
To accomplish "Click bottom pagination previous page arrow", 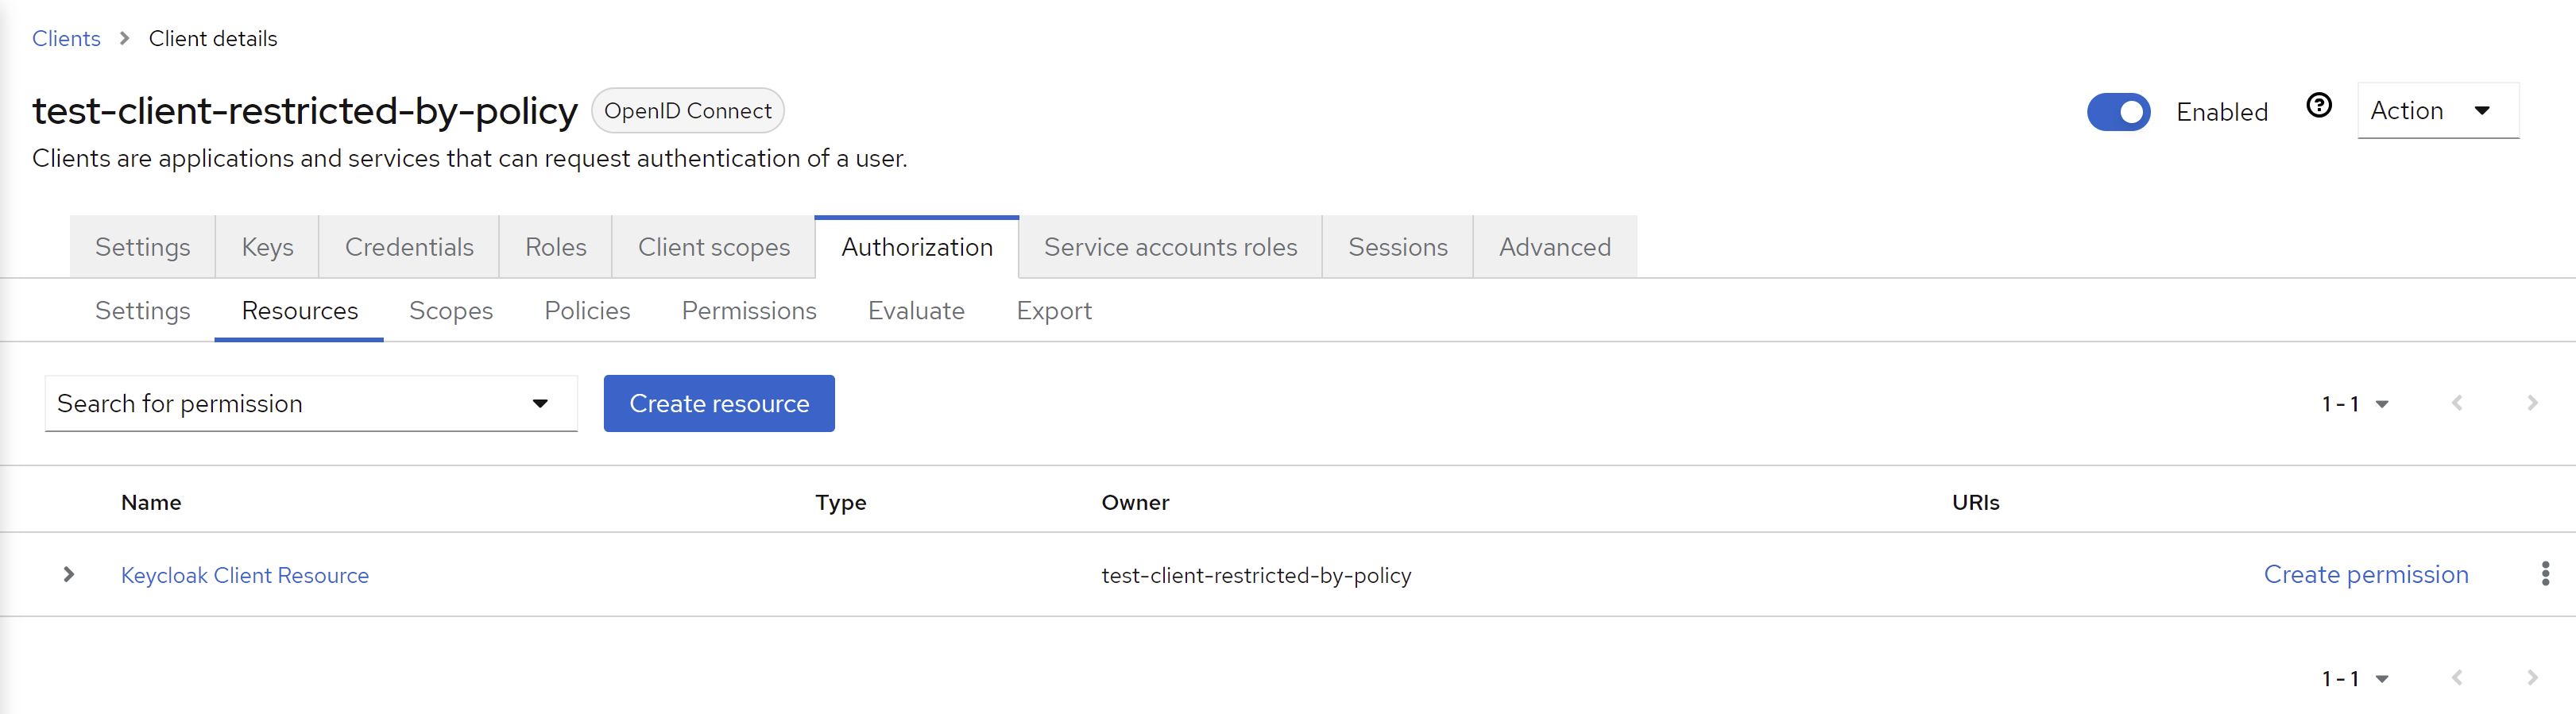I will pos(2456,678).
